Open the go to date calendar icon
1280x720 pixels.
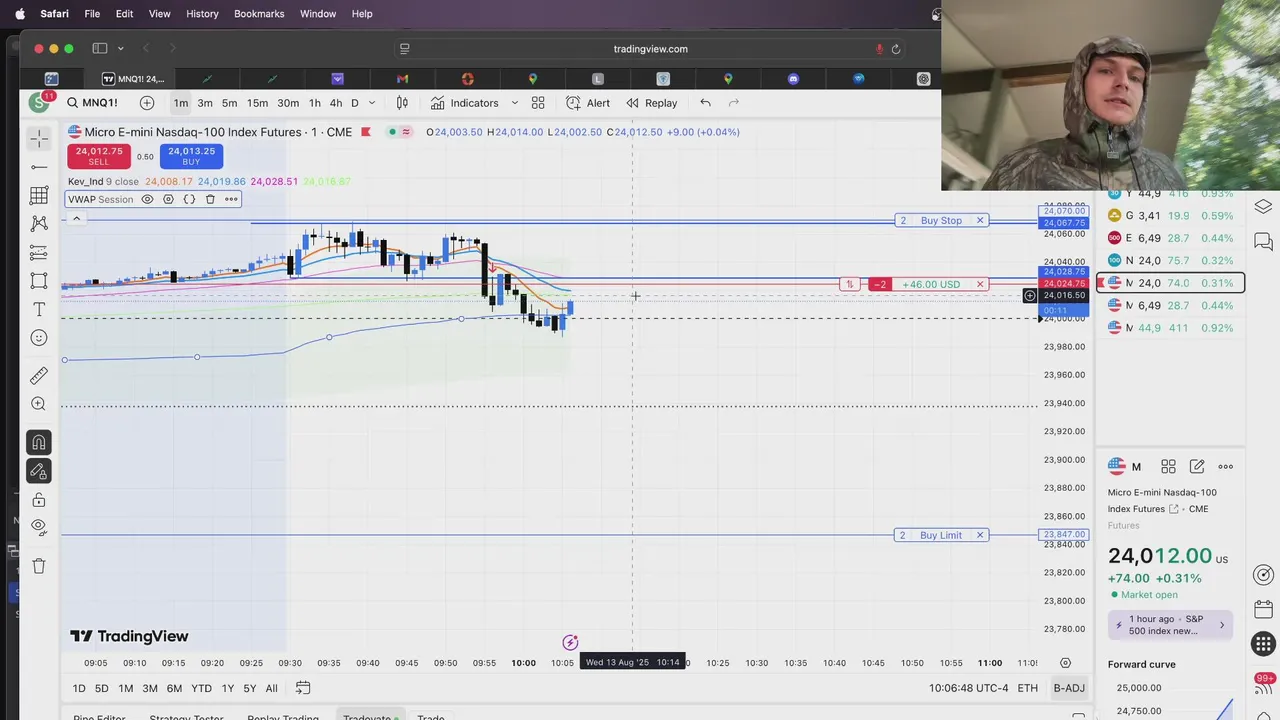click(303, 688)
